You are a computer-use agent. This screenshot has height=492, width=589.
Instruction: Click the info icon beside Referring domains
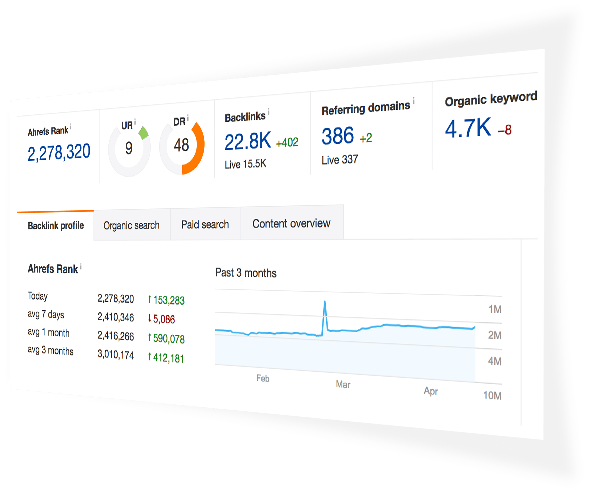(413, 100)
